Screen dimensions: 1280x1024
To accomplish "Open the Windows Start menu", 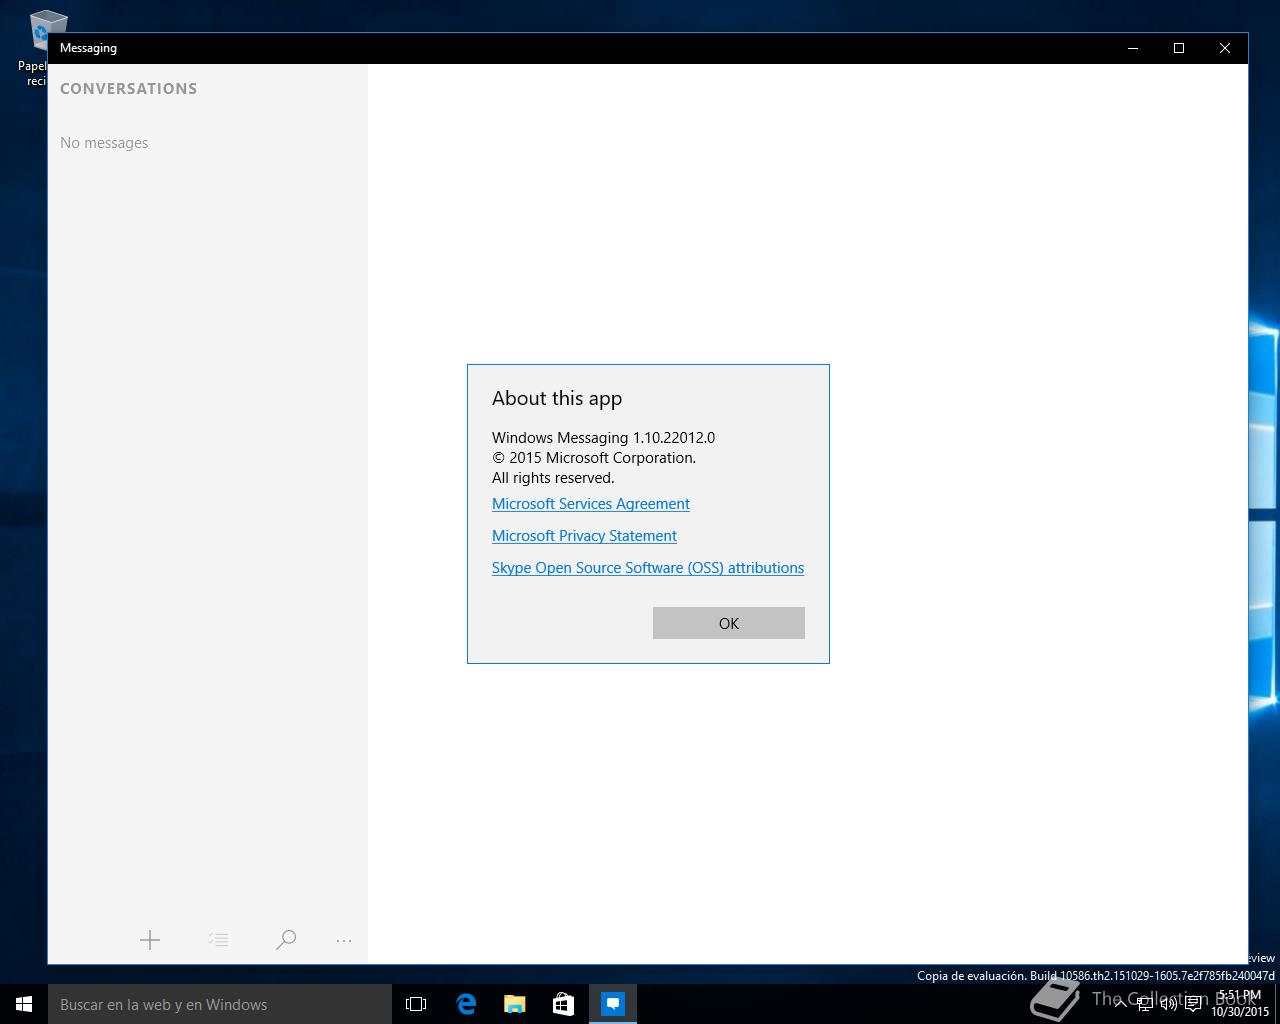I will pos(24,1004).
